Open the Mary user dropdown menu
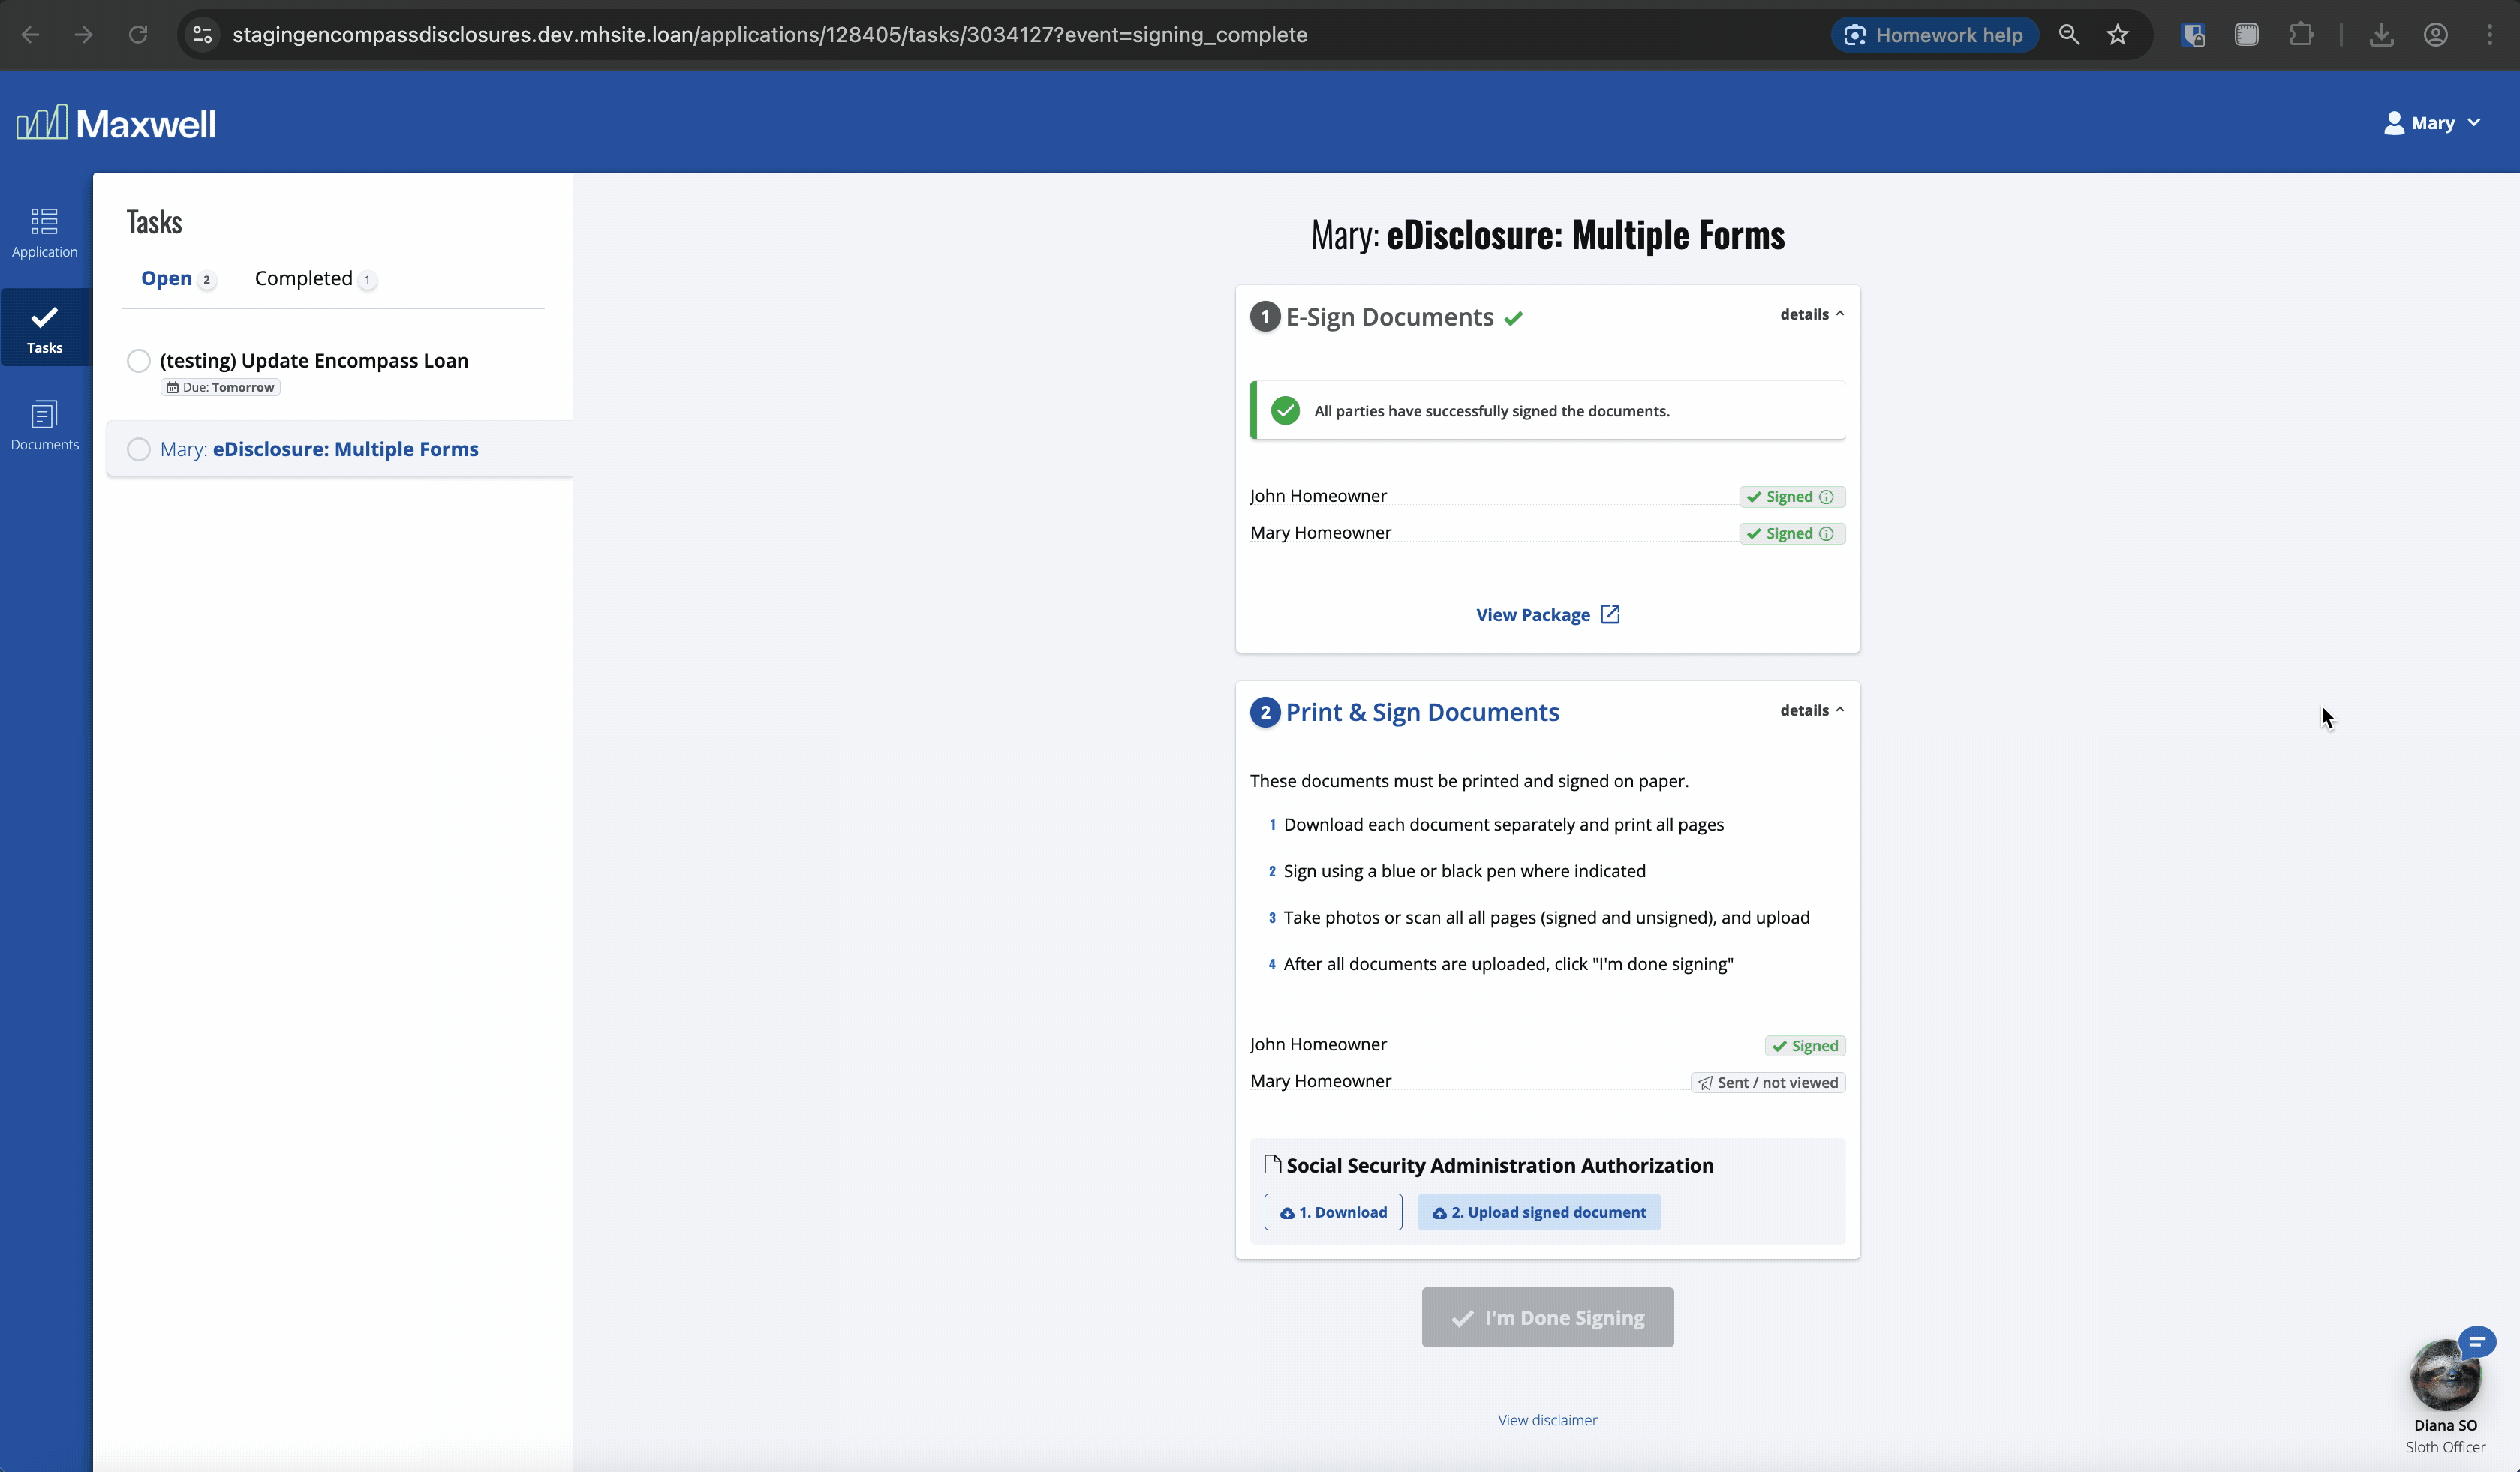Image resolution: width=2520 pixels, height=1472 pixels. (x=2432, y=123)
